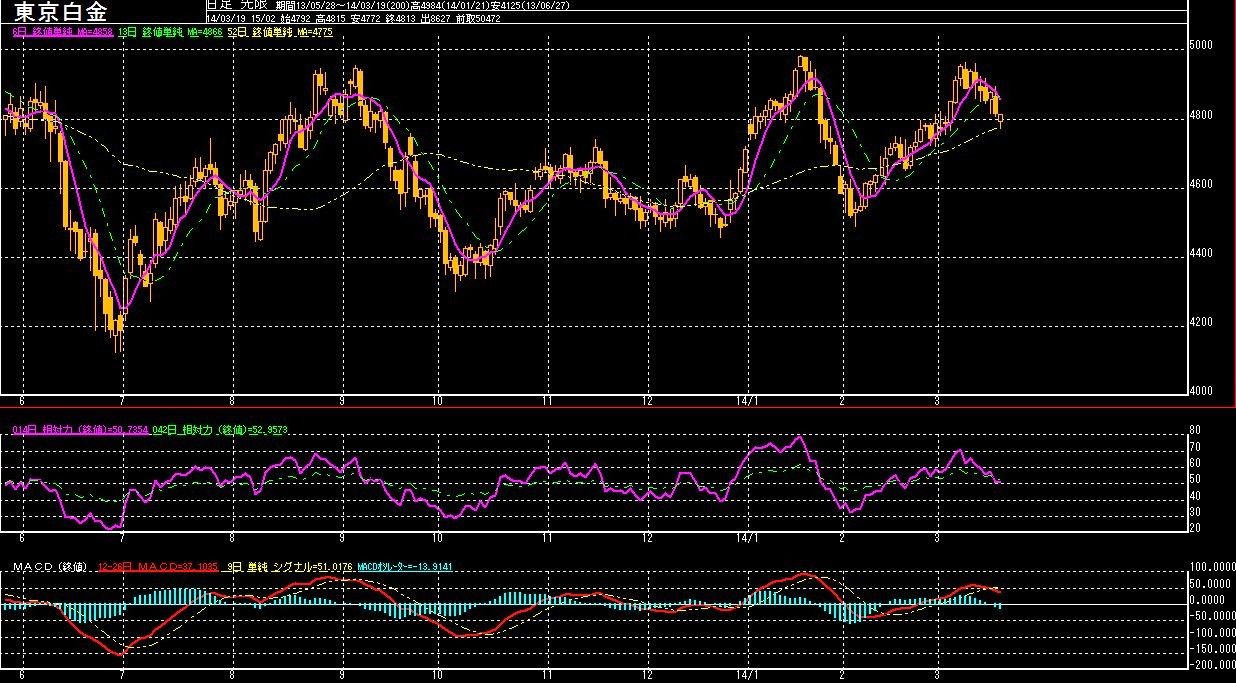Click the 4600 price axis label
Viewport: 1236px width, 683px height.
tap(1203, 185)
